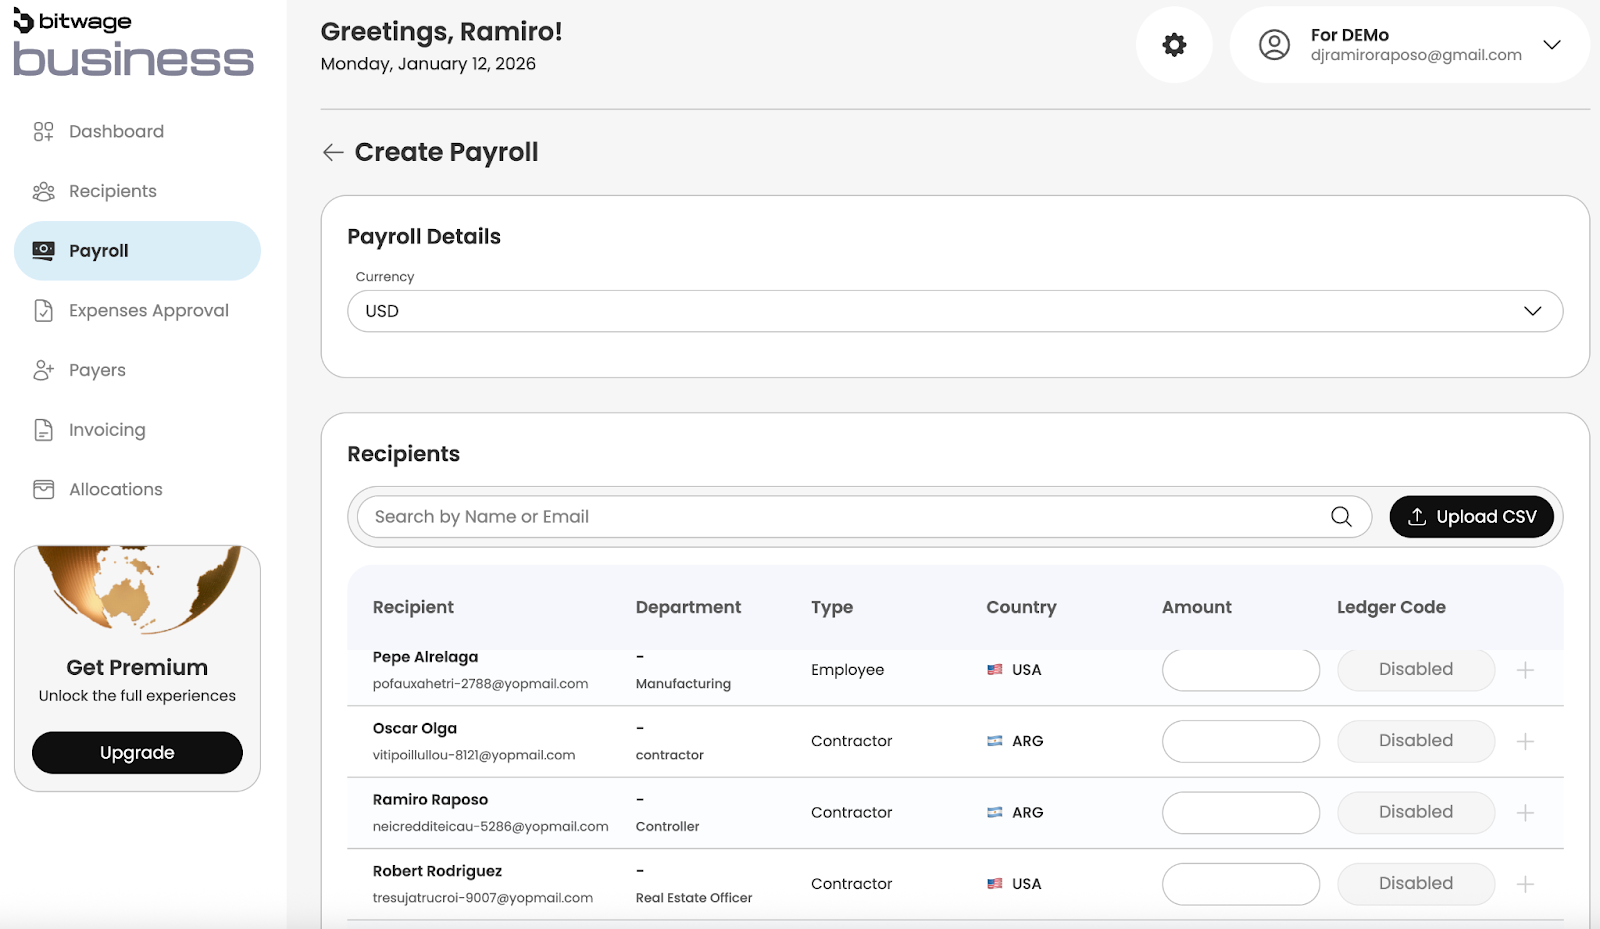Click the back arrow beside Create Payroll
Screen dimensions: 1600x929
pos(333,152)
